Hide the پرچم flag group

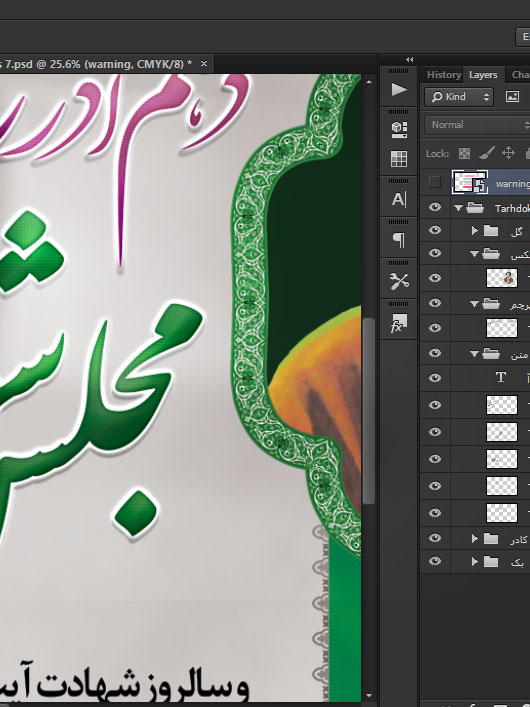(435, 303)
